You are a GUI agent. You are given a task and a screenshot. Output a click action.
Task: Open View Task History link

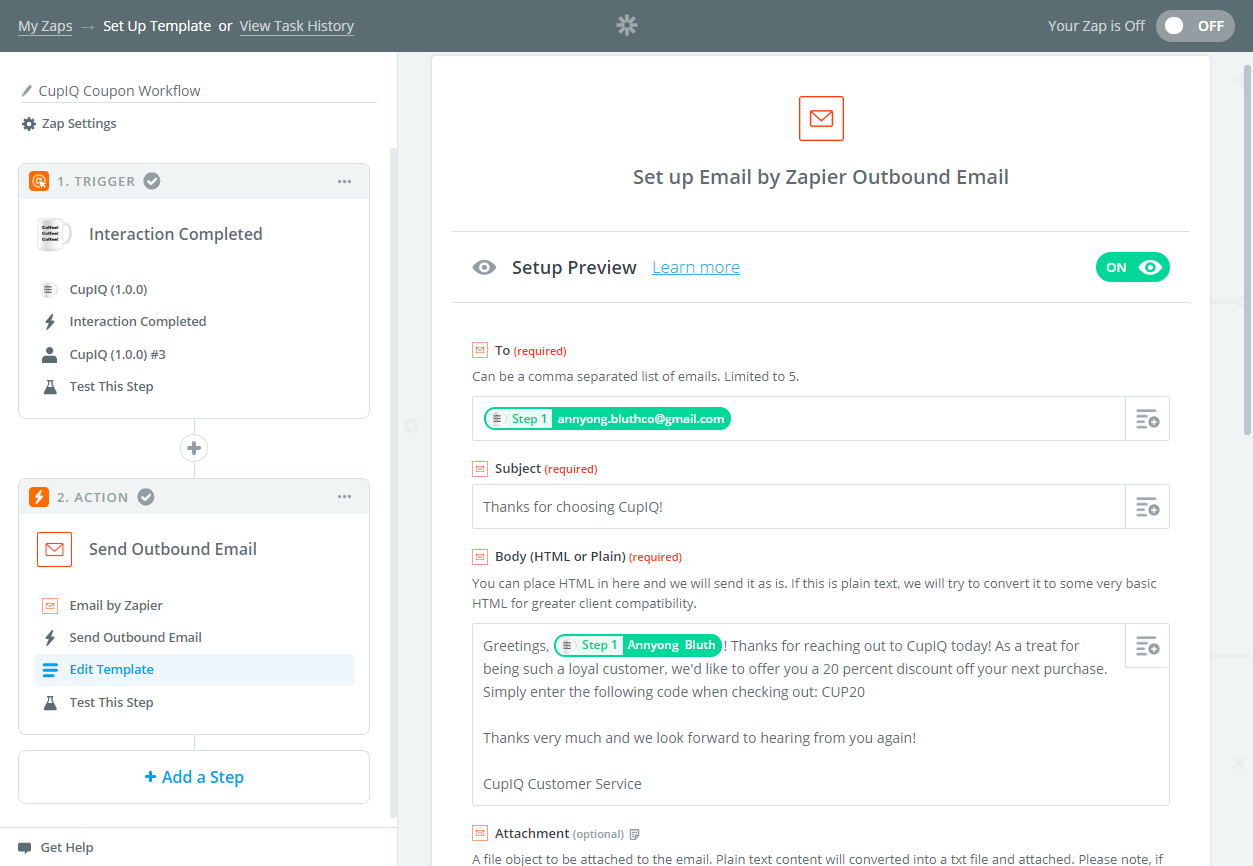[297, 26]
